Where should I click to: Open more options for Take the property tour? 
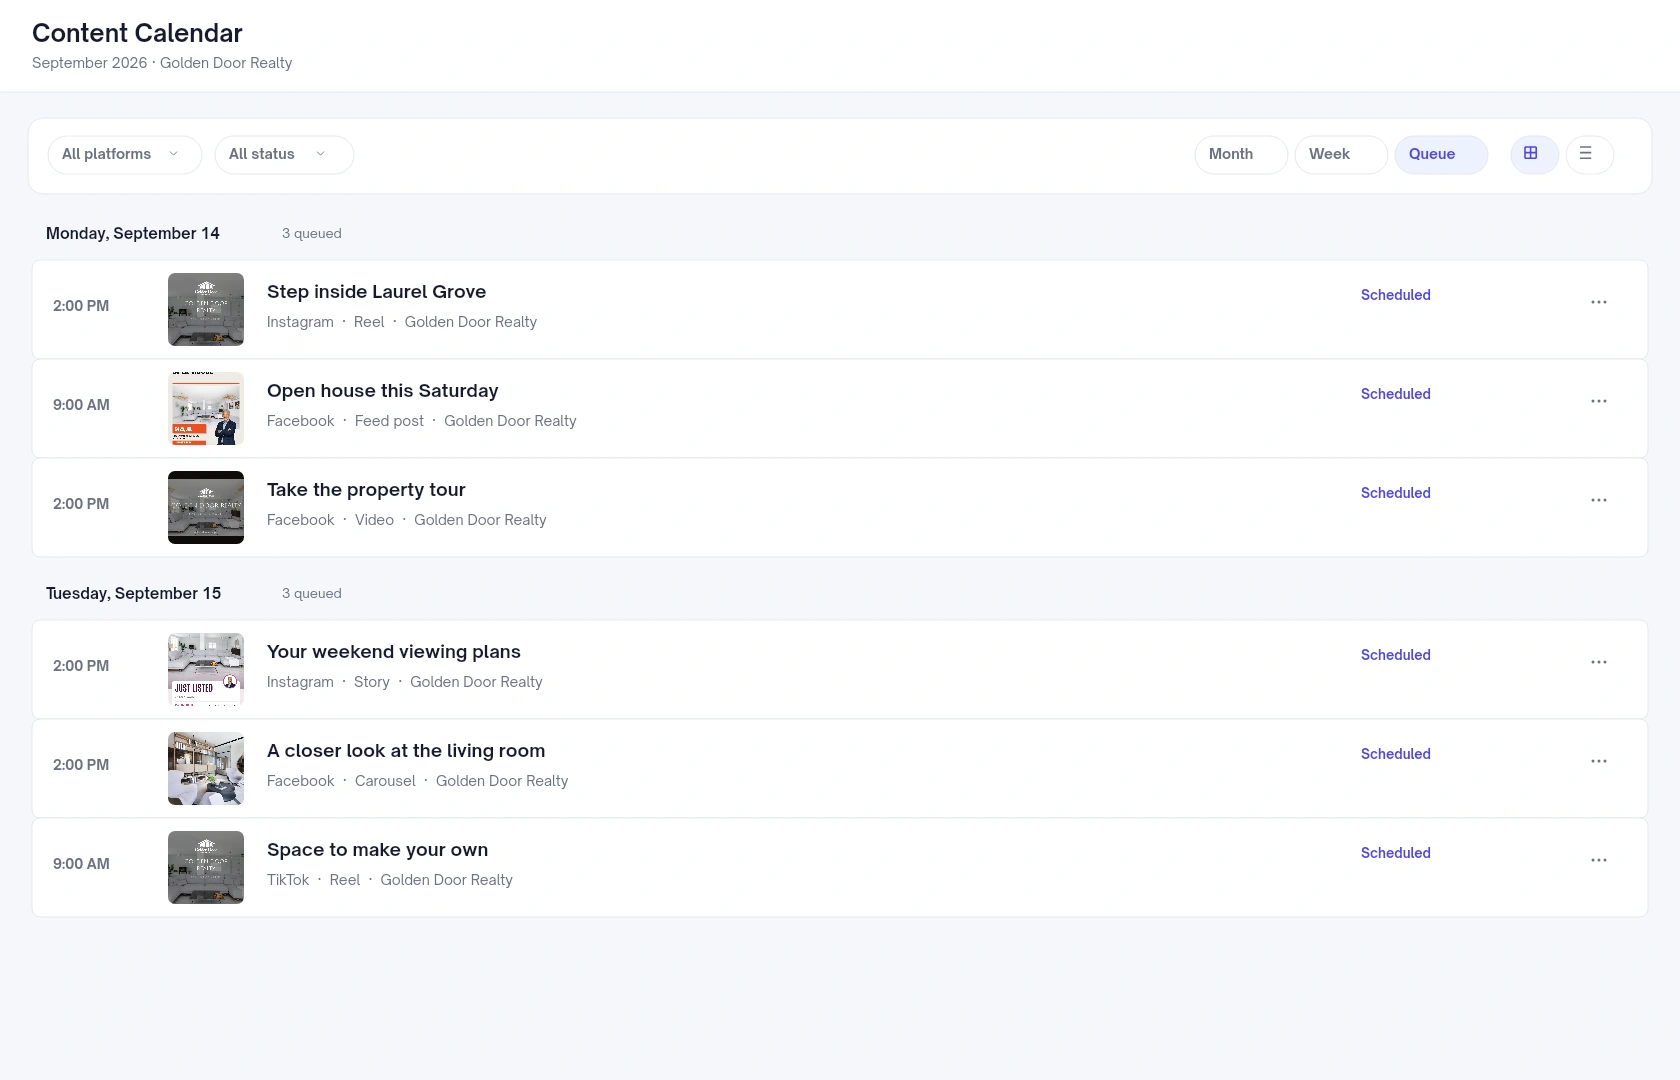point(1598,500)
